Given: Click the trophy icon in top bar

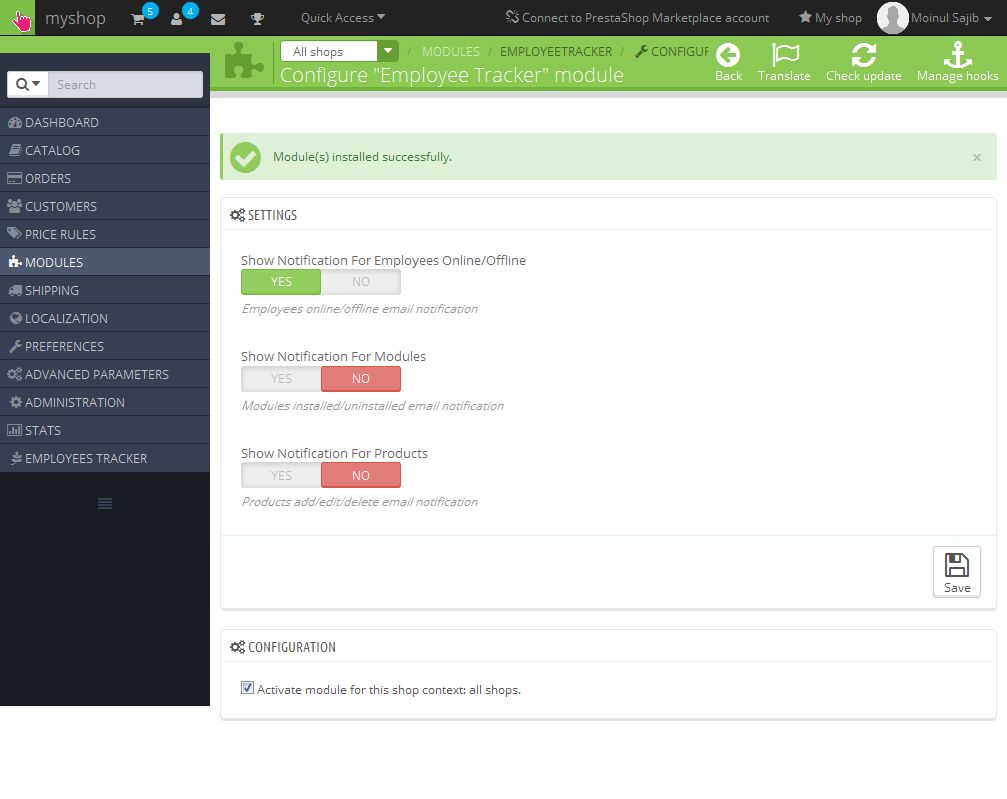Looking at the screenshot, I should point(258,19).
